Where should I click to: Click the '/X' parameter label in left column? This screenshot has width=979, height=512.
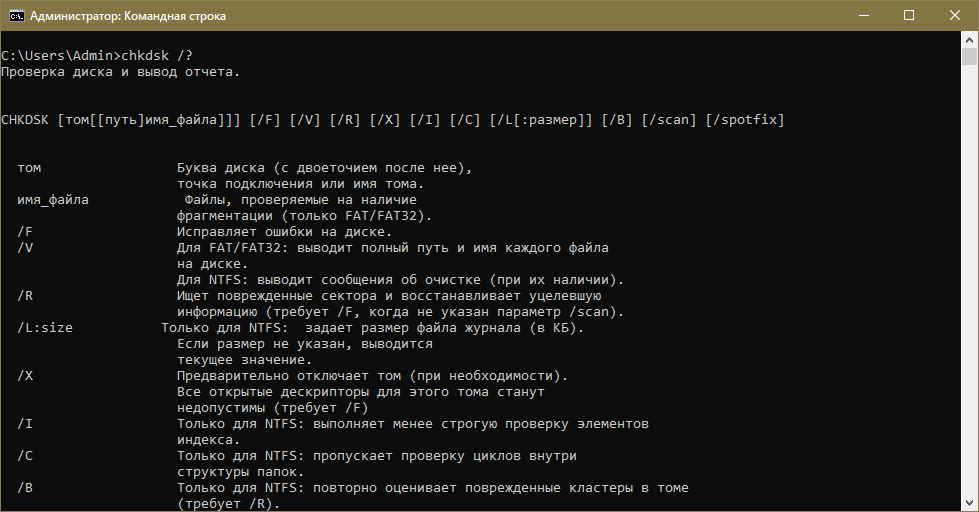(25, 376)
